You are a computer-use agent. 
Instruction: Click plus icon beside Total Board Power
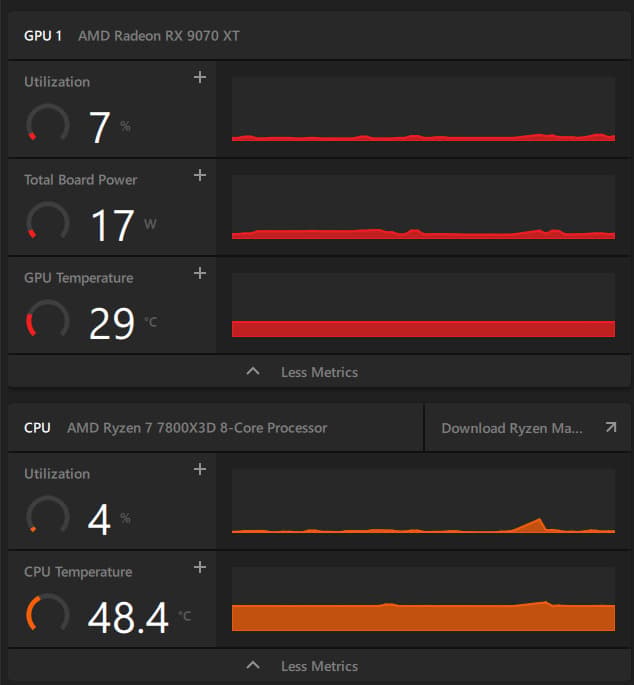coord(200,175)
